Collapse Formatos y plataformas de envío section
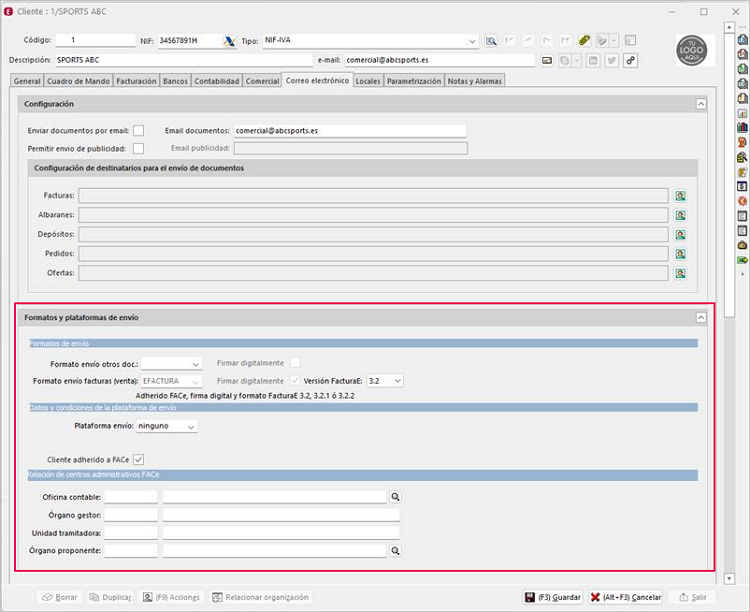The image size is (750, 612). pyautogui.click(x=701, y=317)
